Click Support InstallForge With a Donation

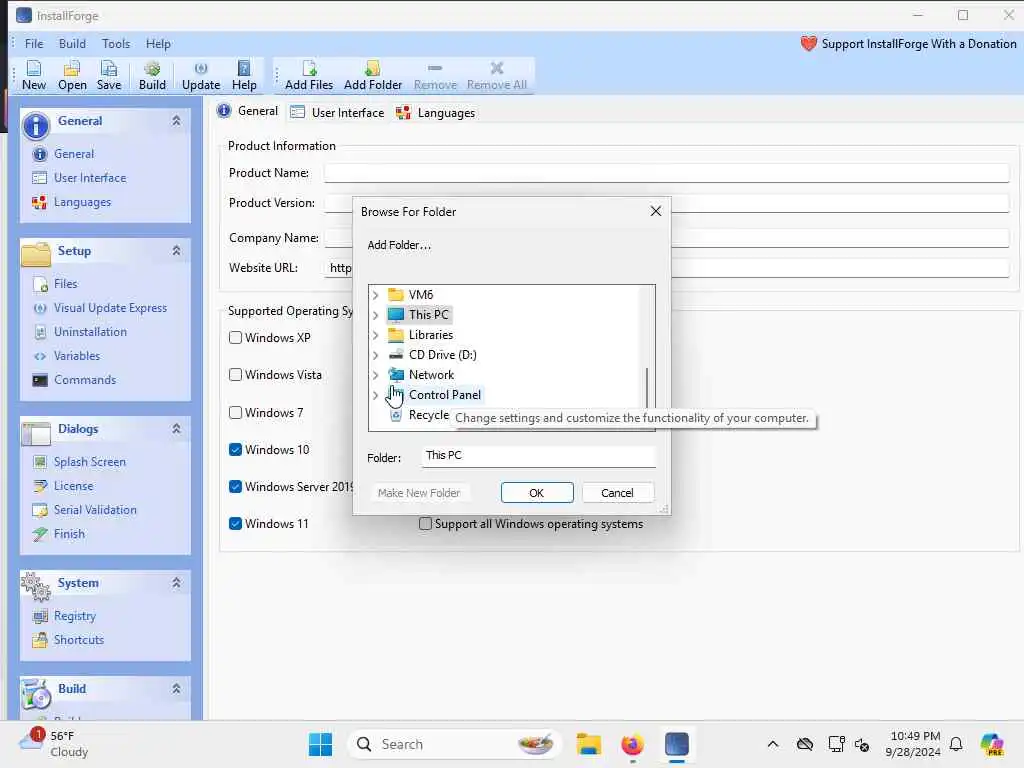point(918,44)
